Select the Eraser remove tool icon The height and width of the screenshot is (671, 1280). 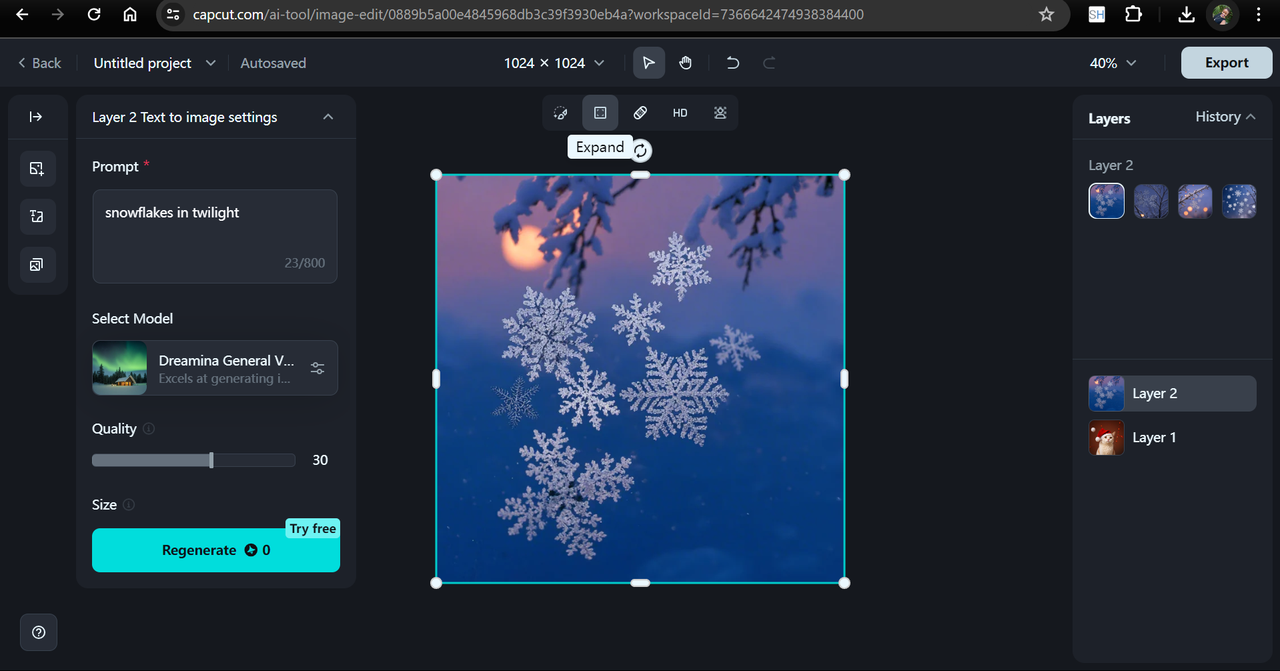(x=640, y=113)
